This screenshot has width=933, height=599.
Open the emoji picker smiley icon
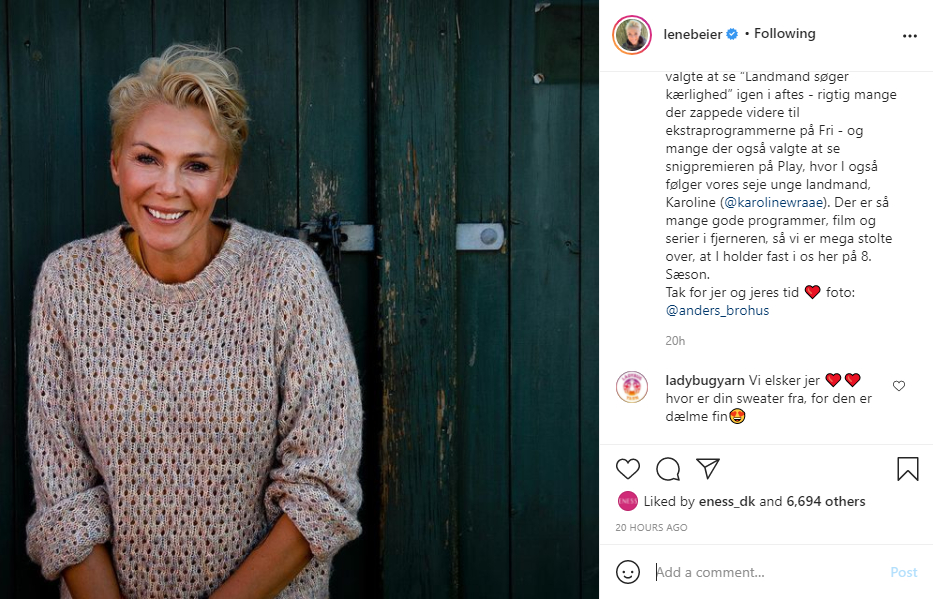pos(627,572)
